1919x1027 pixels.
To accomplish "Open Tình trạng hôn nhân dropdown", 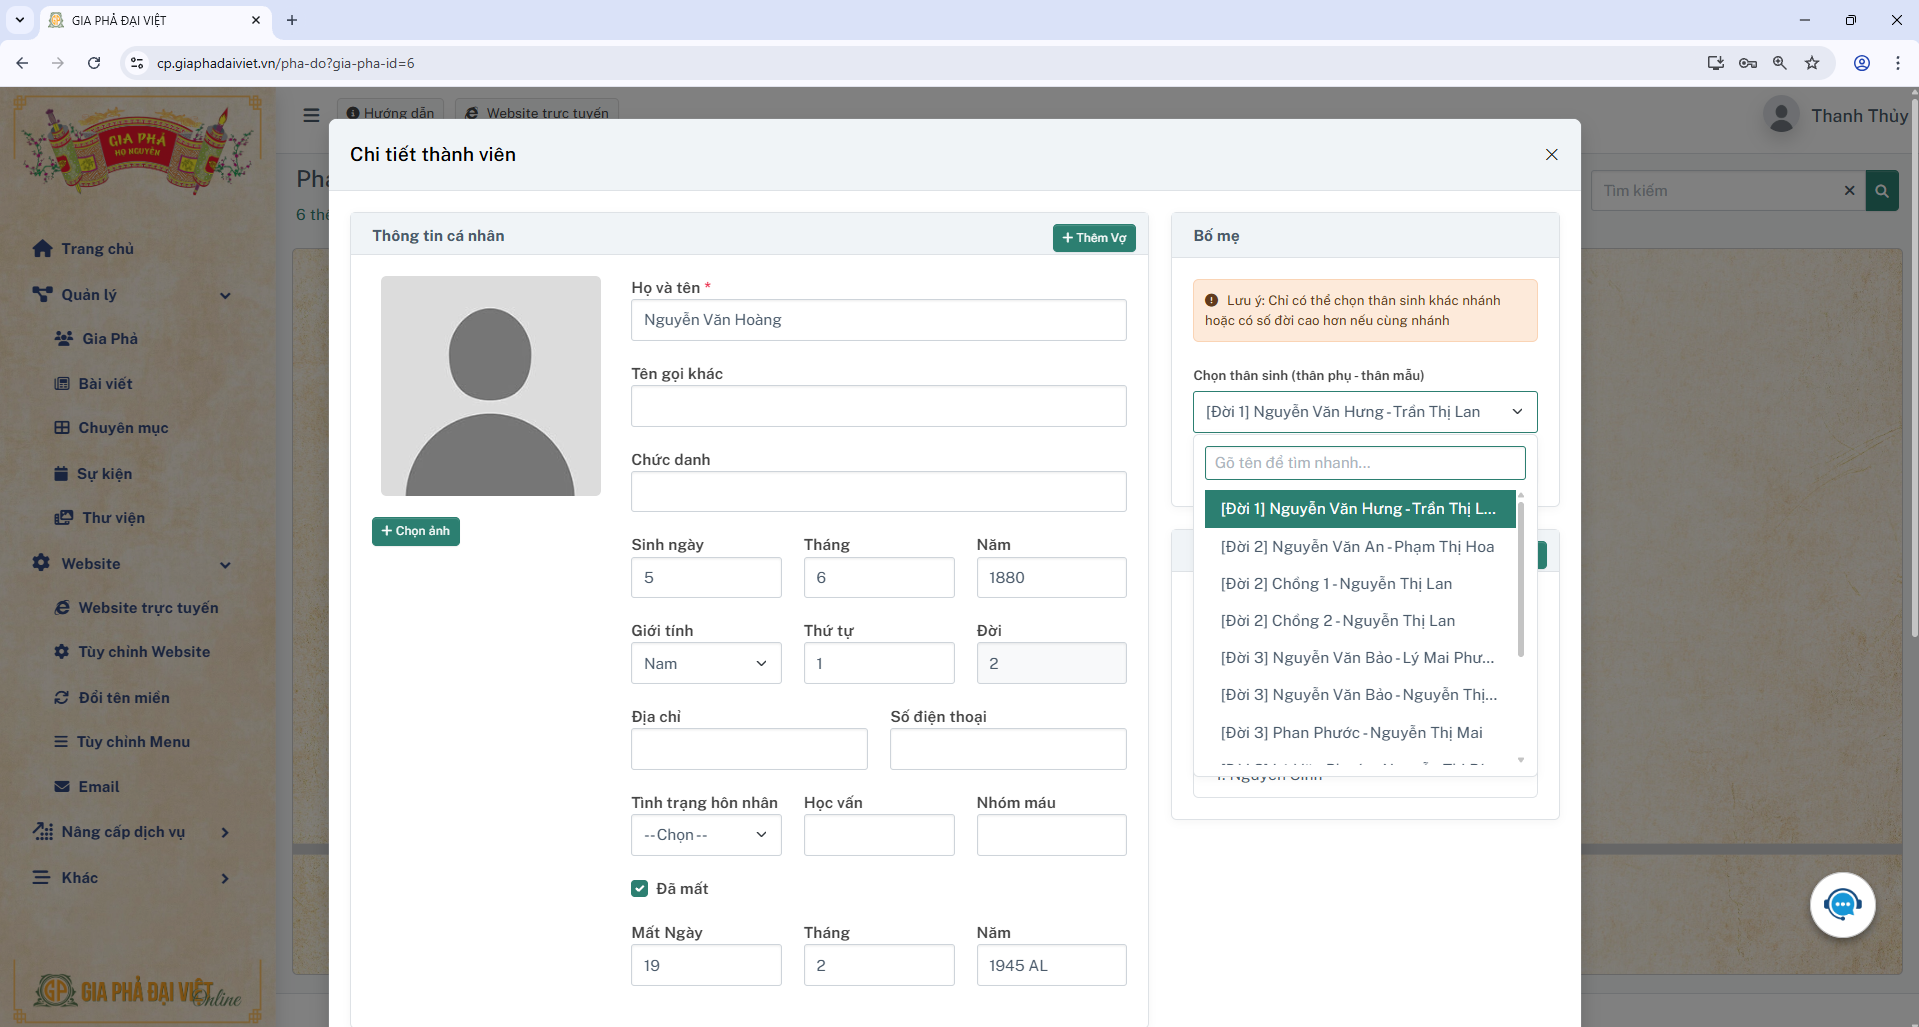I will 705,835.
